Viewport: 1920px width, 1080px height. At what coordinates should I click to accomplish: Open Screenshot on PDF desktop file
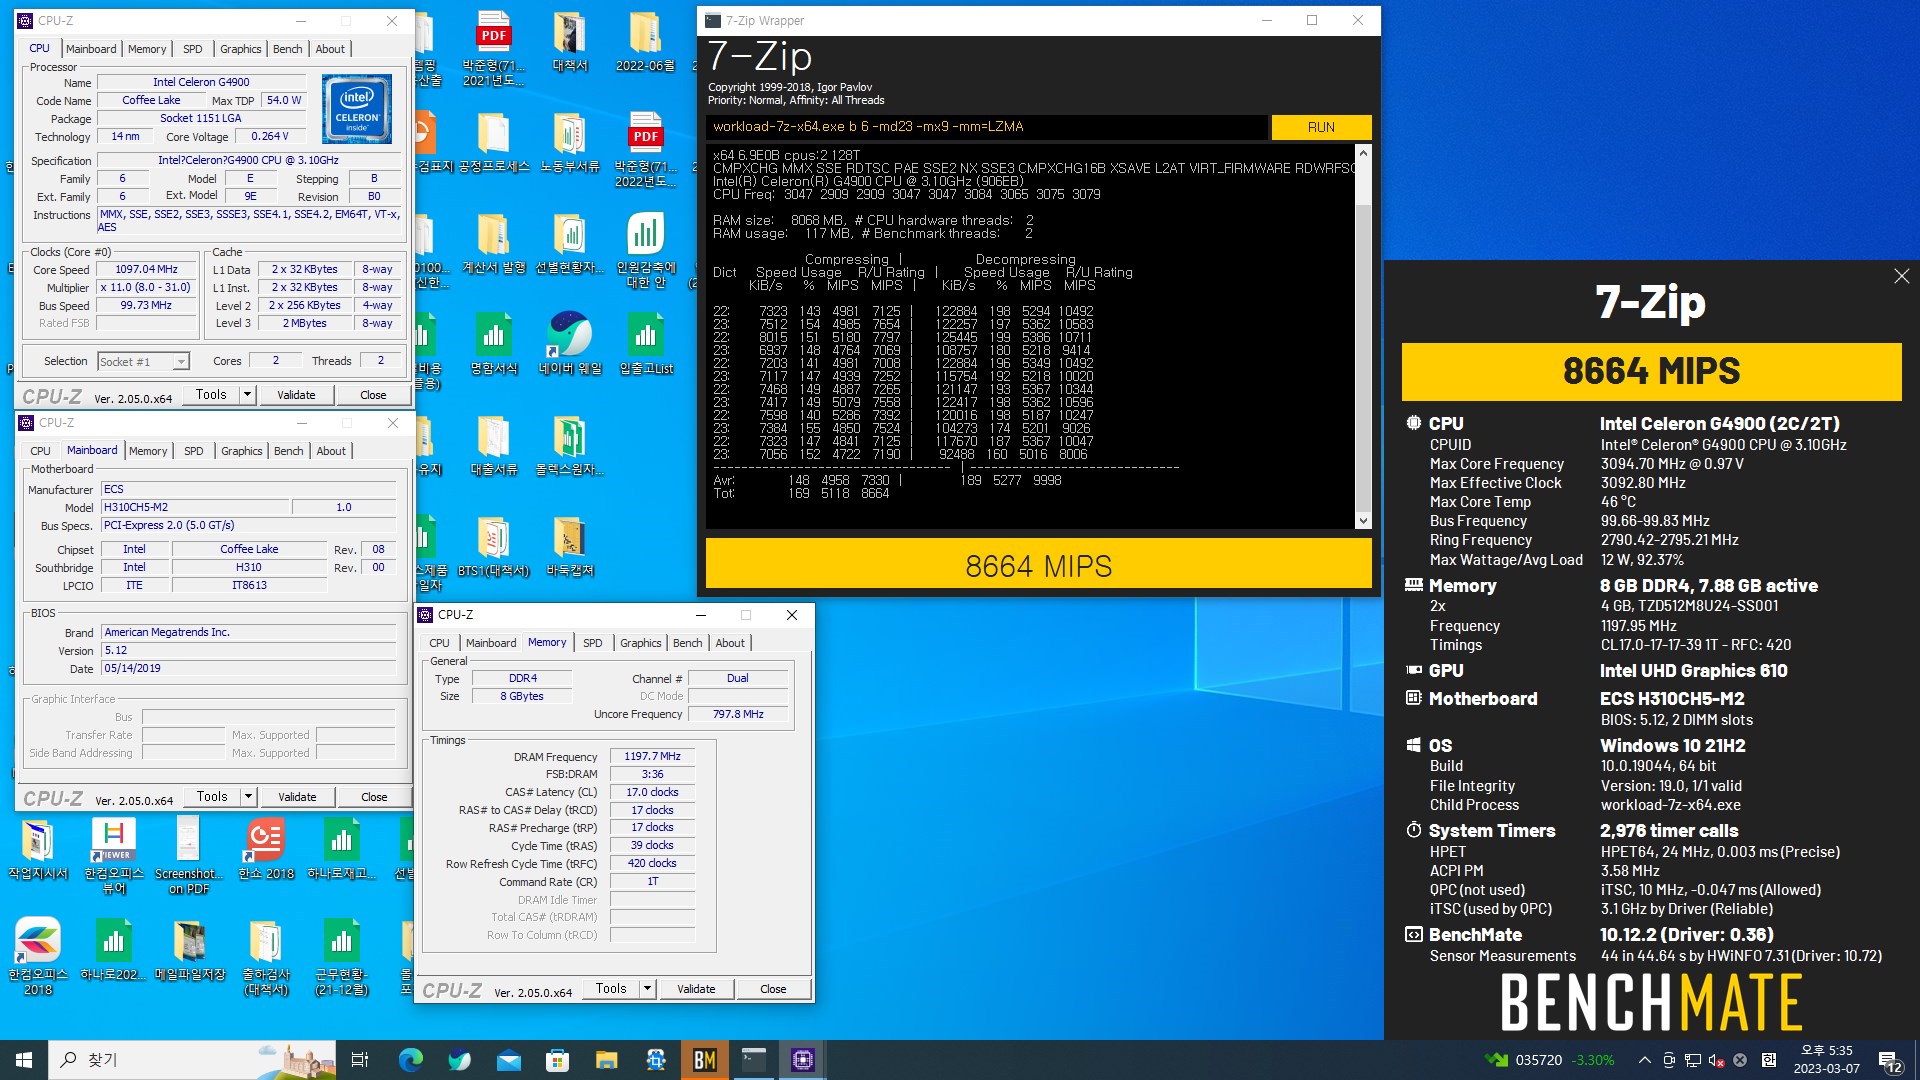189,855
